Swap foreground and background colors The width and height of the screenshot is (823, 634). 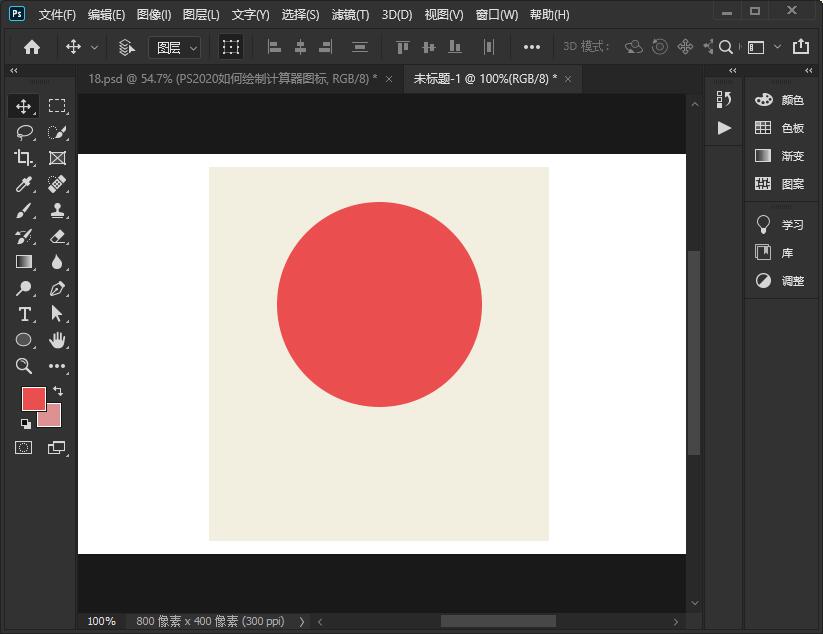coord(58,391)
